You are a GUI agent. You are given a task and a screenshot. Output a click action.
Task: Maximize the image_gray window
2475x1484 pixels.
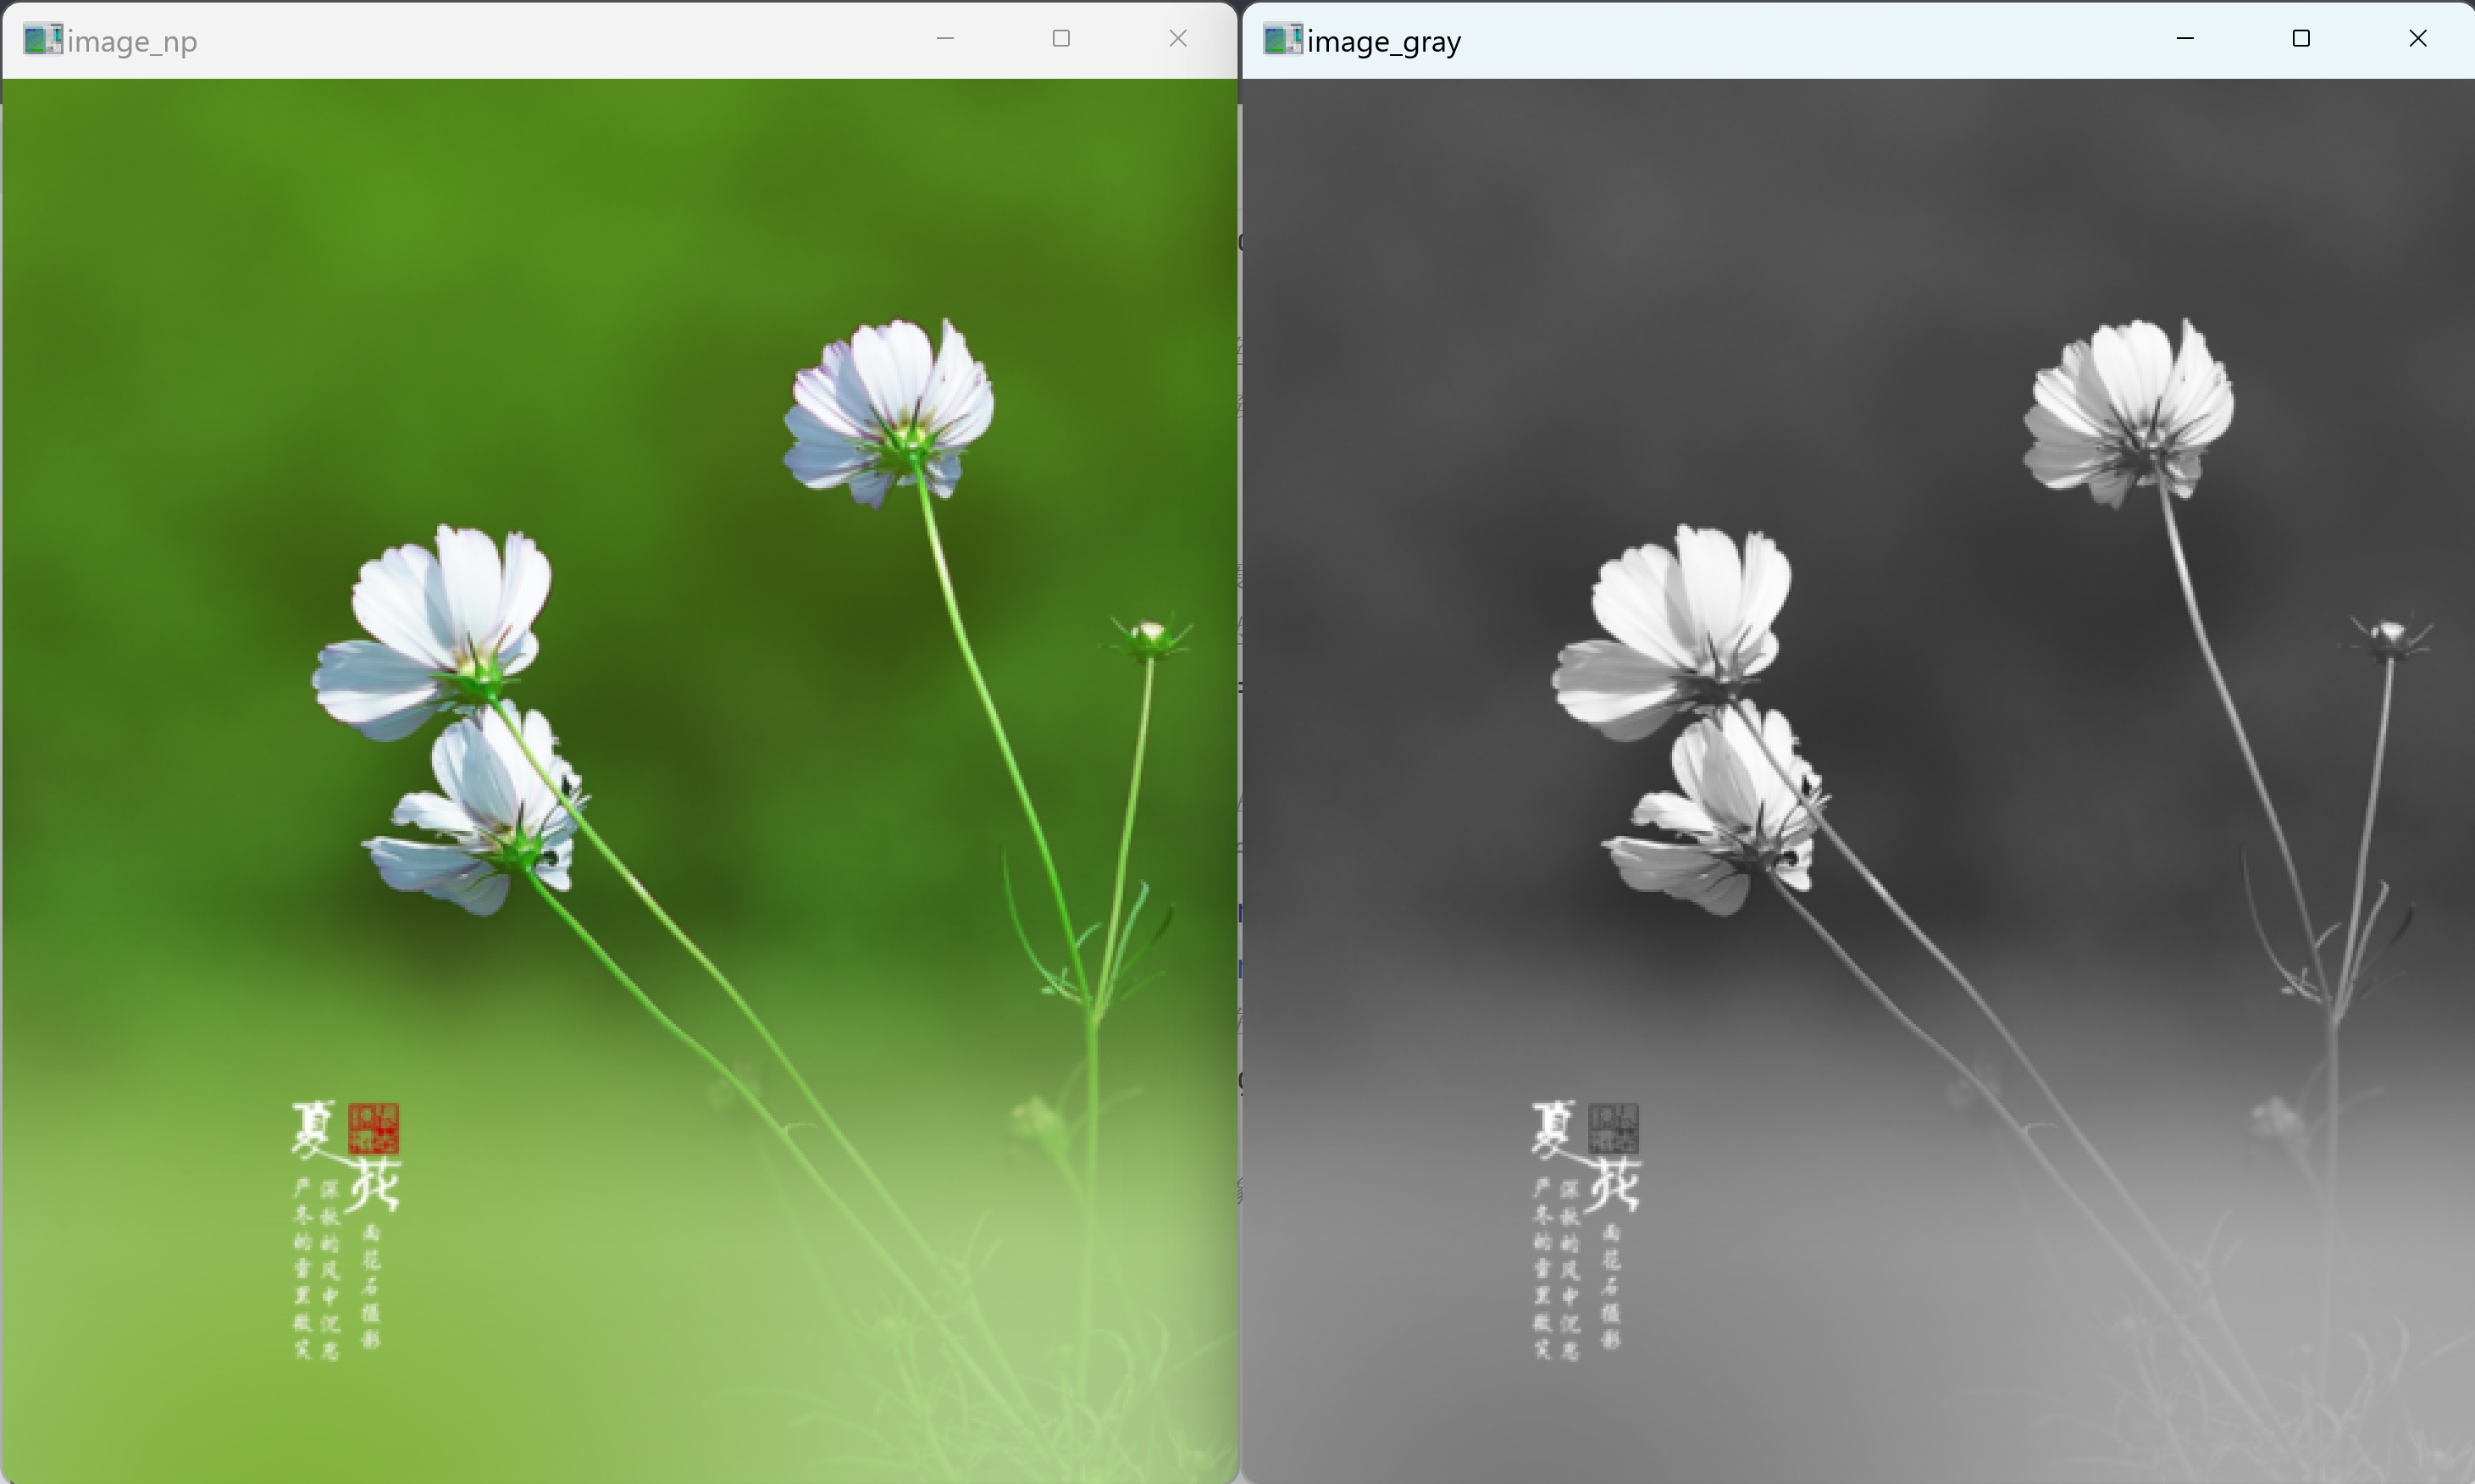click(2301, 39)
